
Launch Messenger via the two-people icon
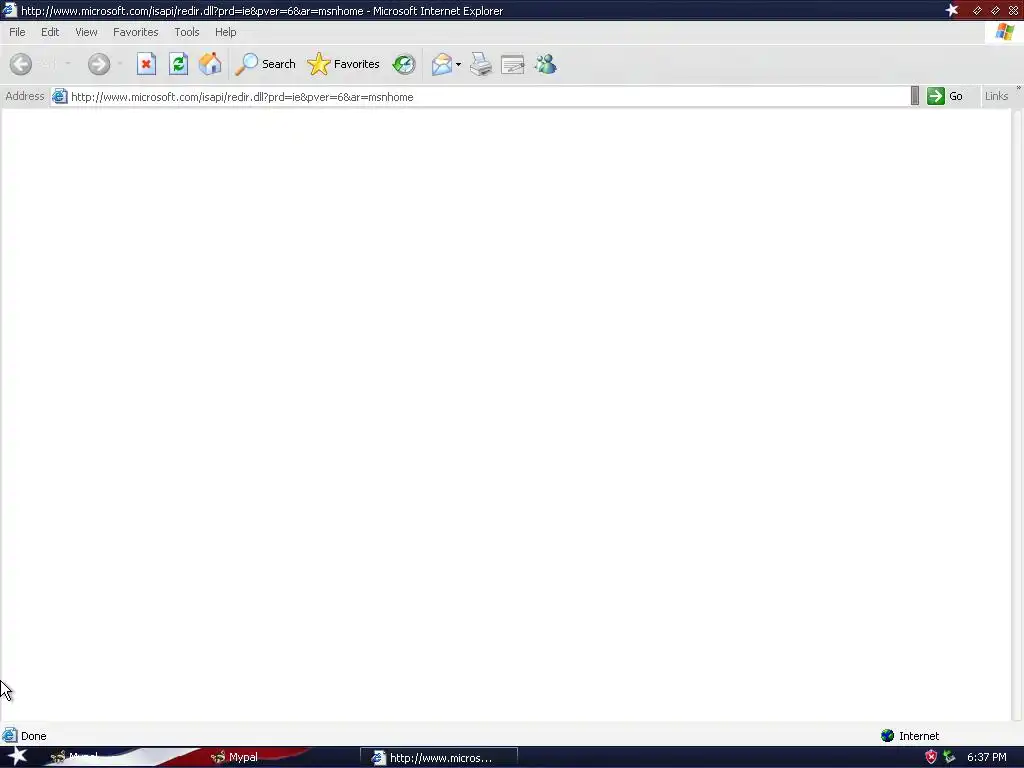[545, 64]
